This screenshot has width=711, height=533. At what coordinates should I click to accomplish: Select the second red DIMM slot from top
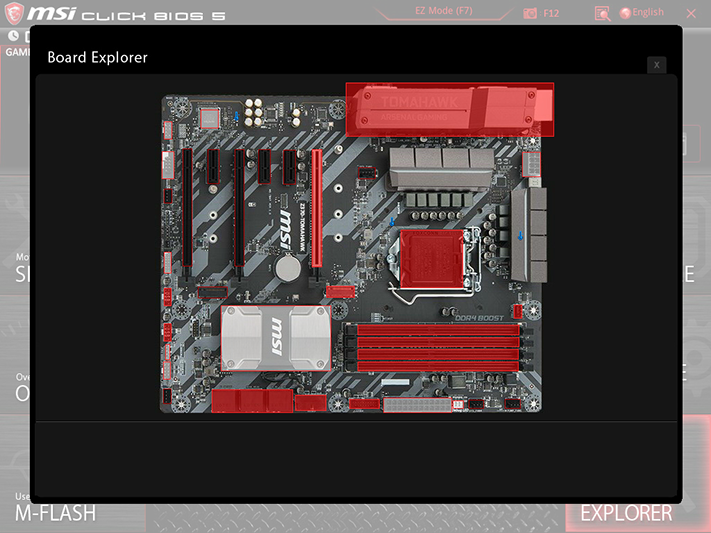[x=438, y=342]
